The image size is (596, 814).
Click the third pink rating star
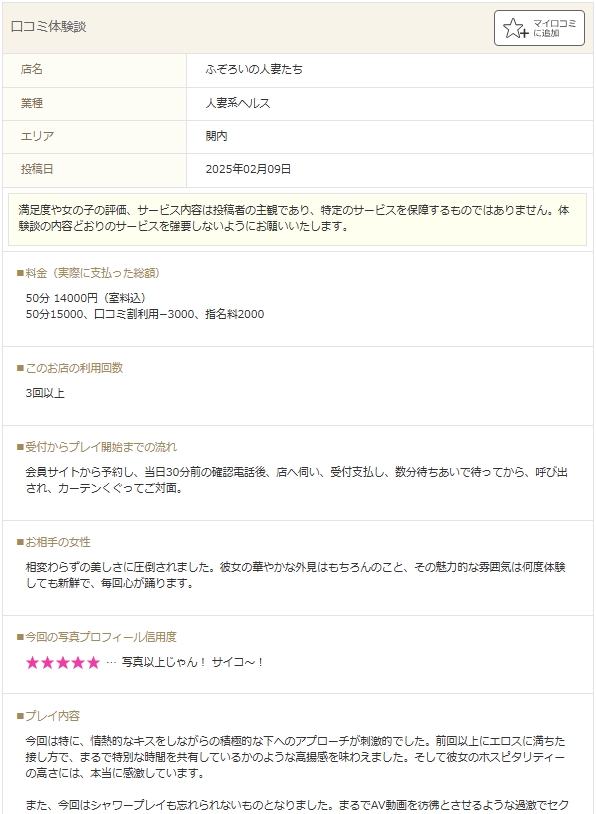coord(63,663)
